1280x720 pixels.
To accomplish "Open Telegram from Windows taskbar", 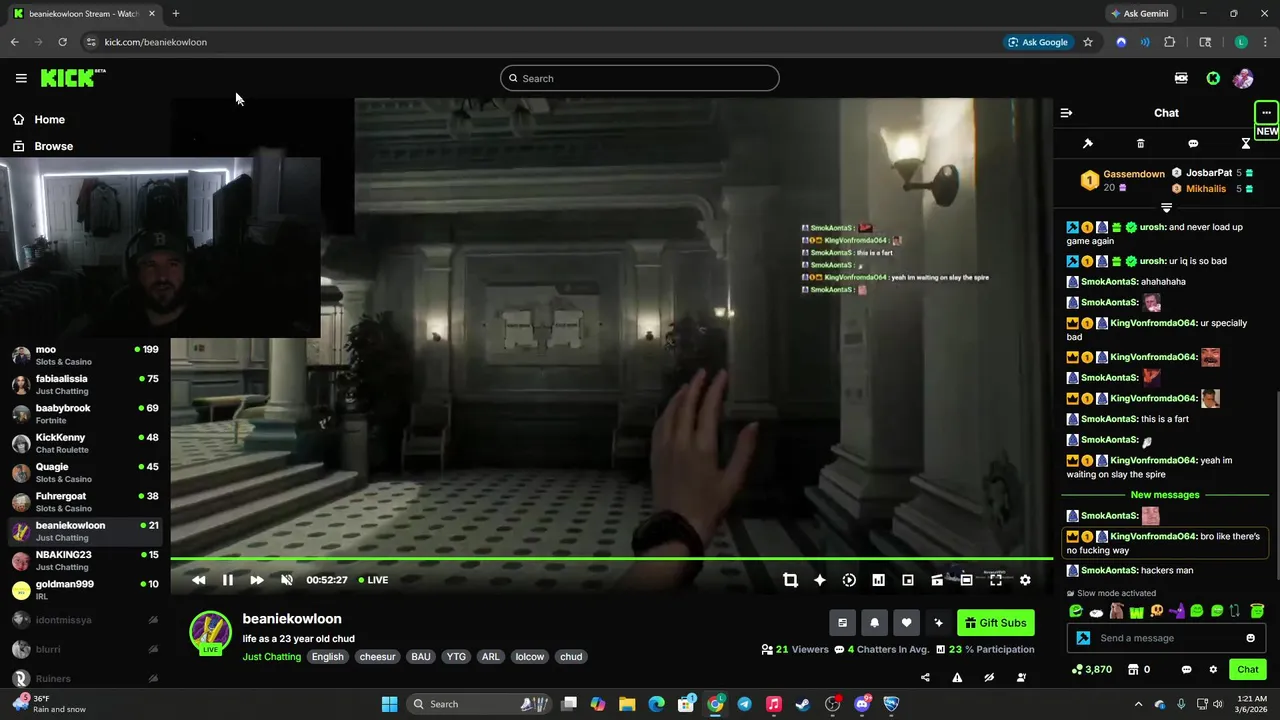I will click(x=744, y=704).
